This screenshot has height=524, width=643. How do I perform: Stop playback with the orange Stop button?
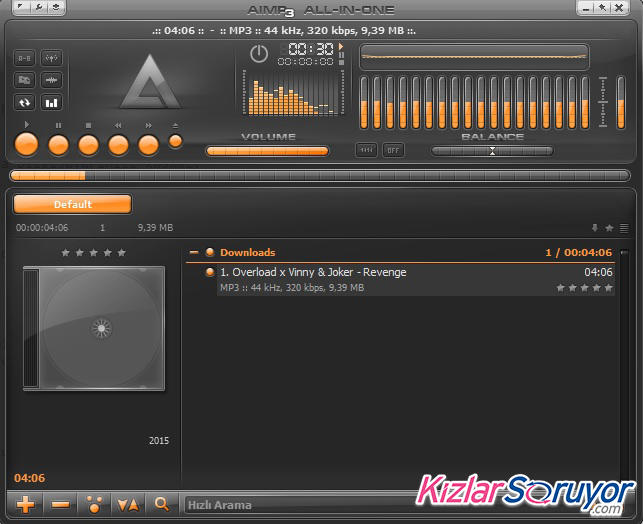coord(88,145)
